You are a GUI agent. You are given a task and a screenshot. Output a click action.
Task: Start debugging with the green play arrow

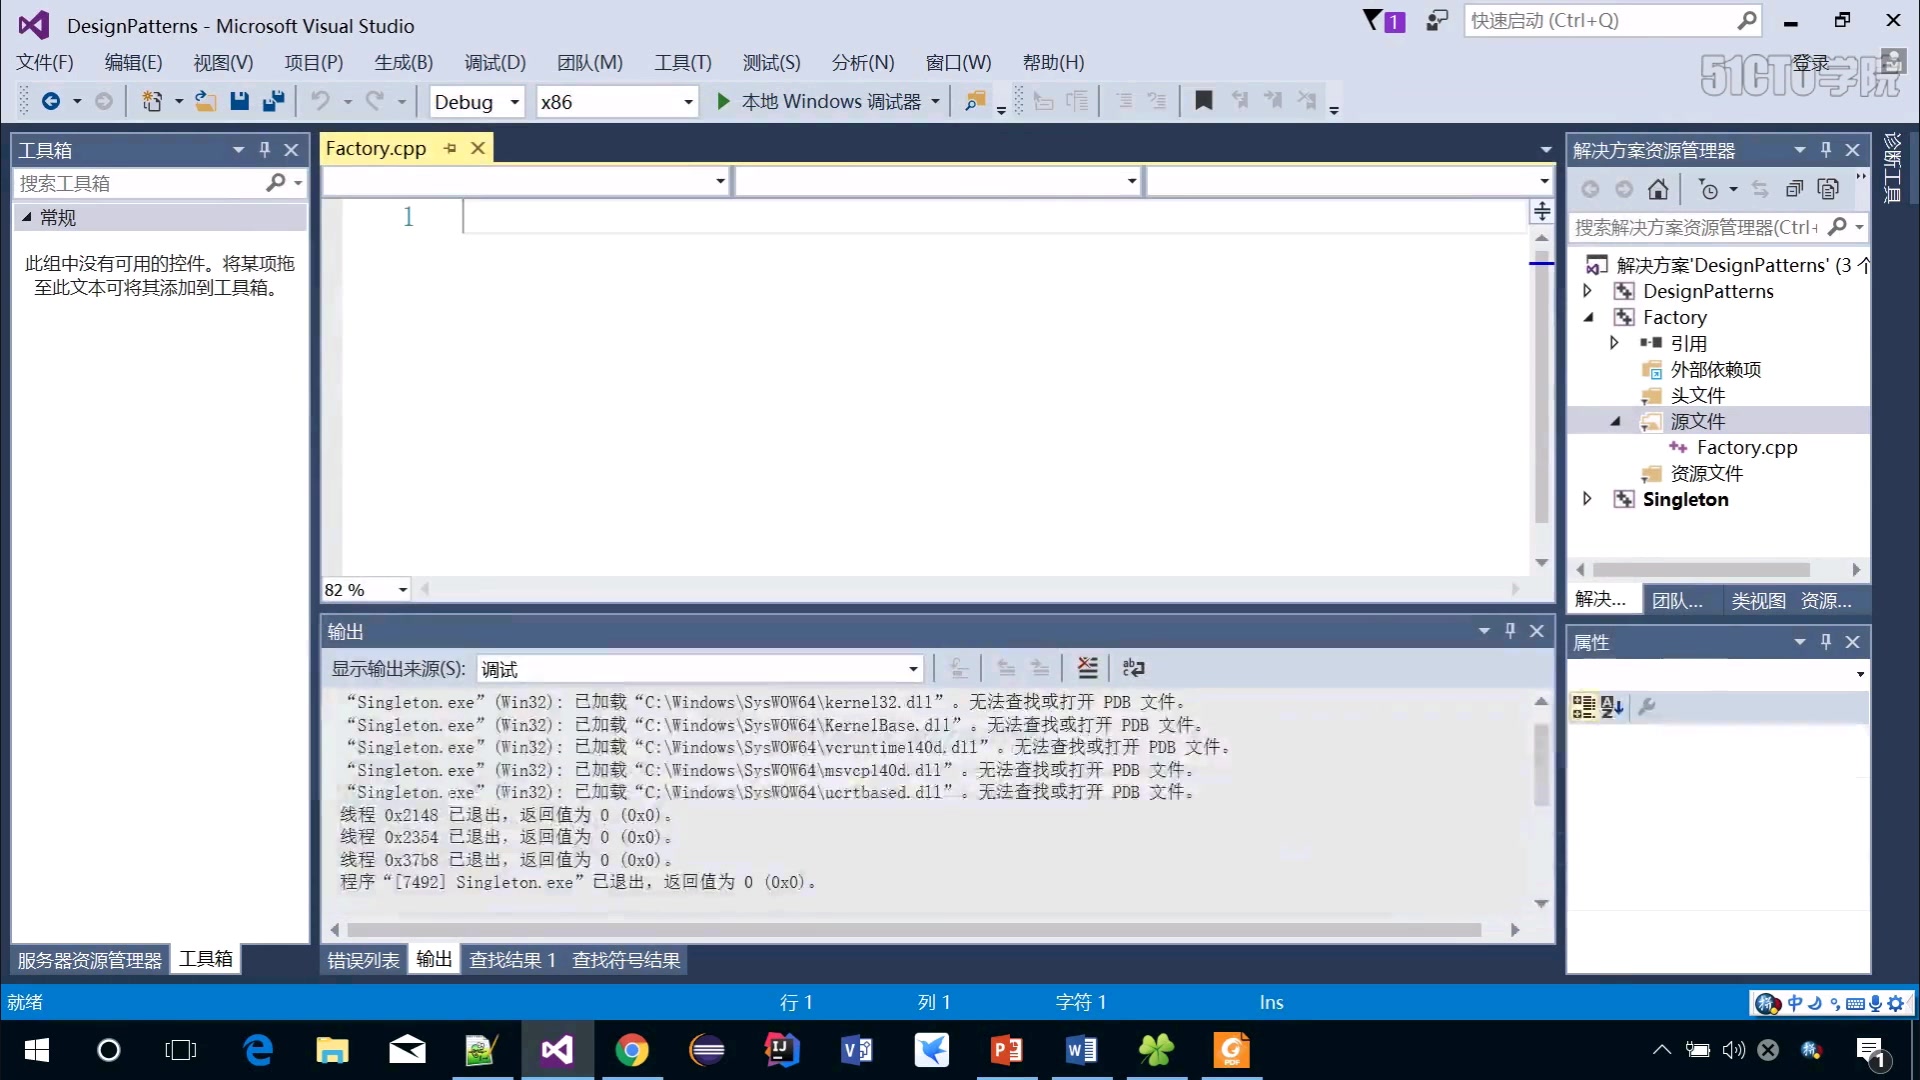(x=723, y=101)
